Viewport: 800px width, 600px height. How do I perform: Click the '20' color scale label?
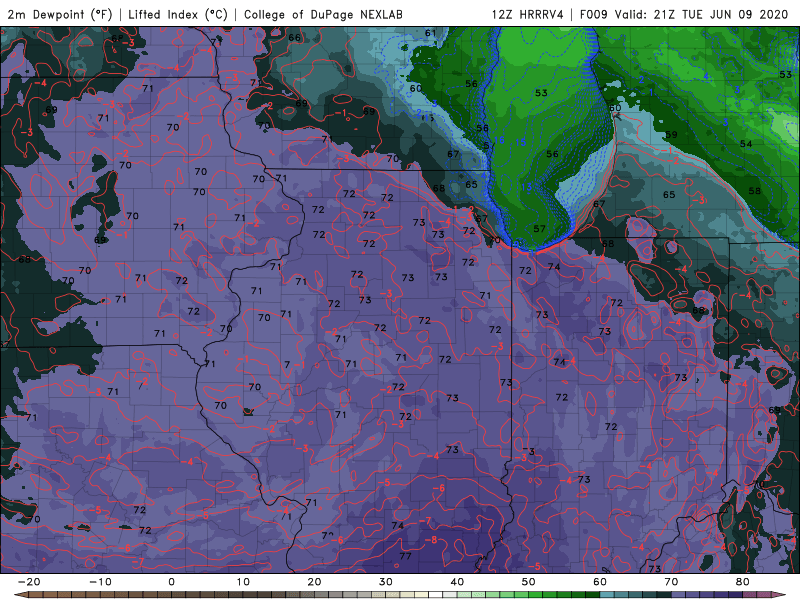pyautogui.click(x=314, y=582)
